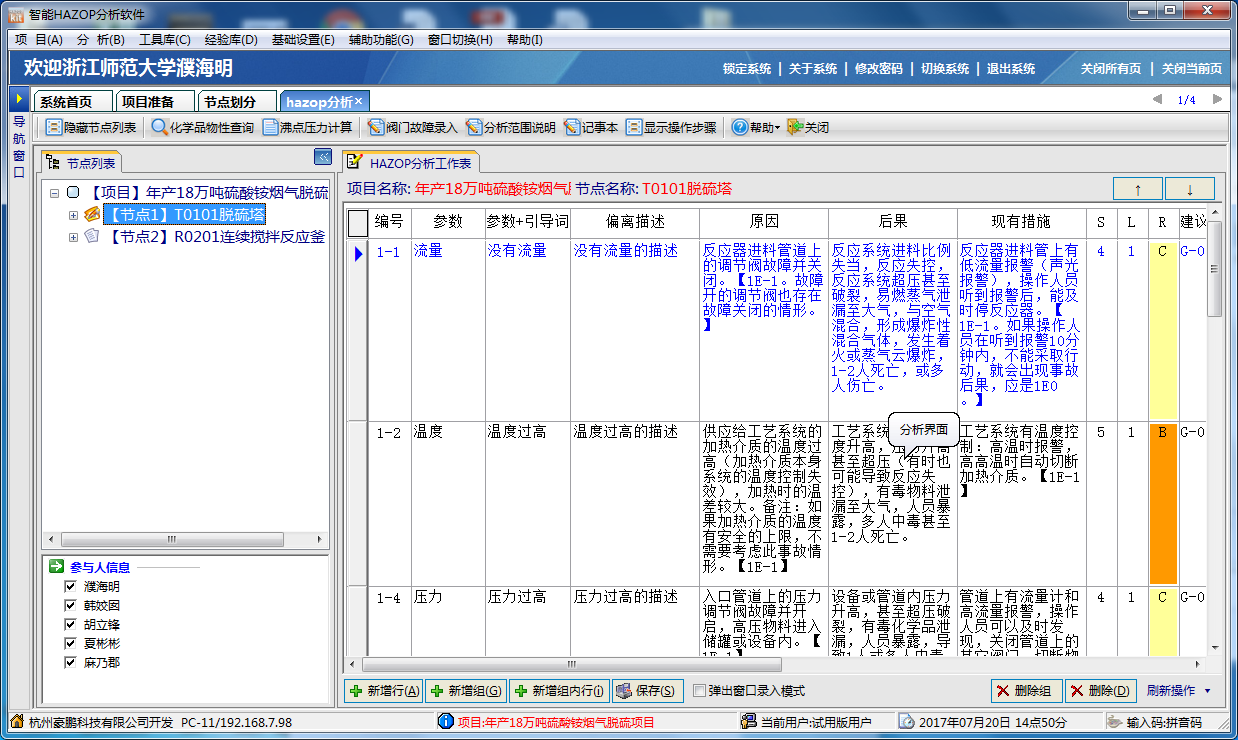Click the 新增行(A) button
The image size is (1238, 740).
(384, 691)
